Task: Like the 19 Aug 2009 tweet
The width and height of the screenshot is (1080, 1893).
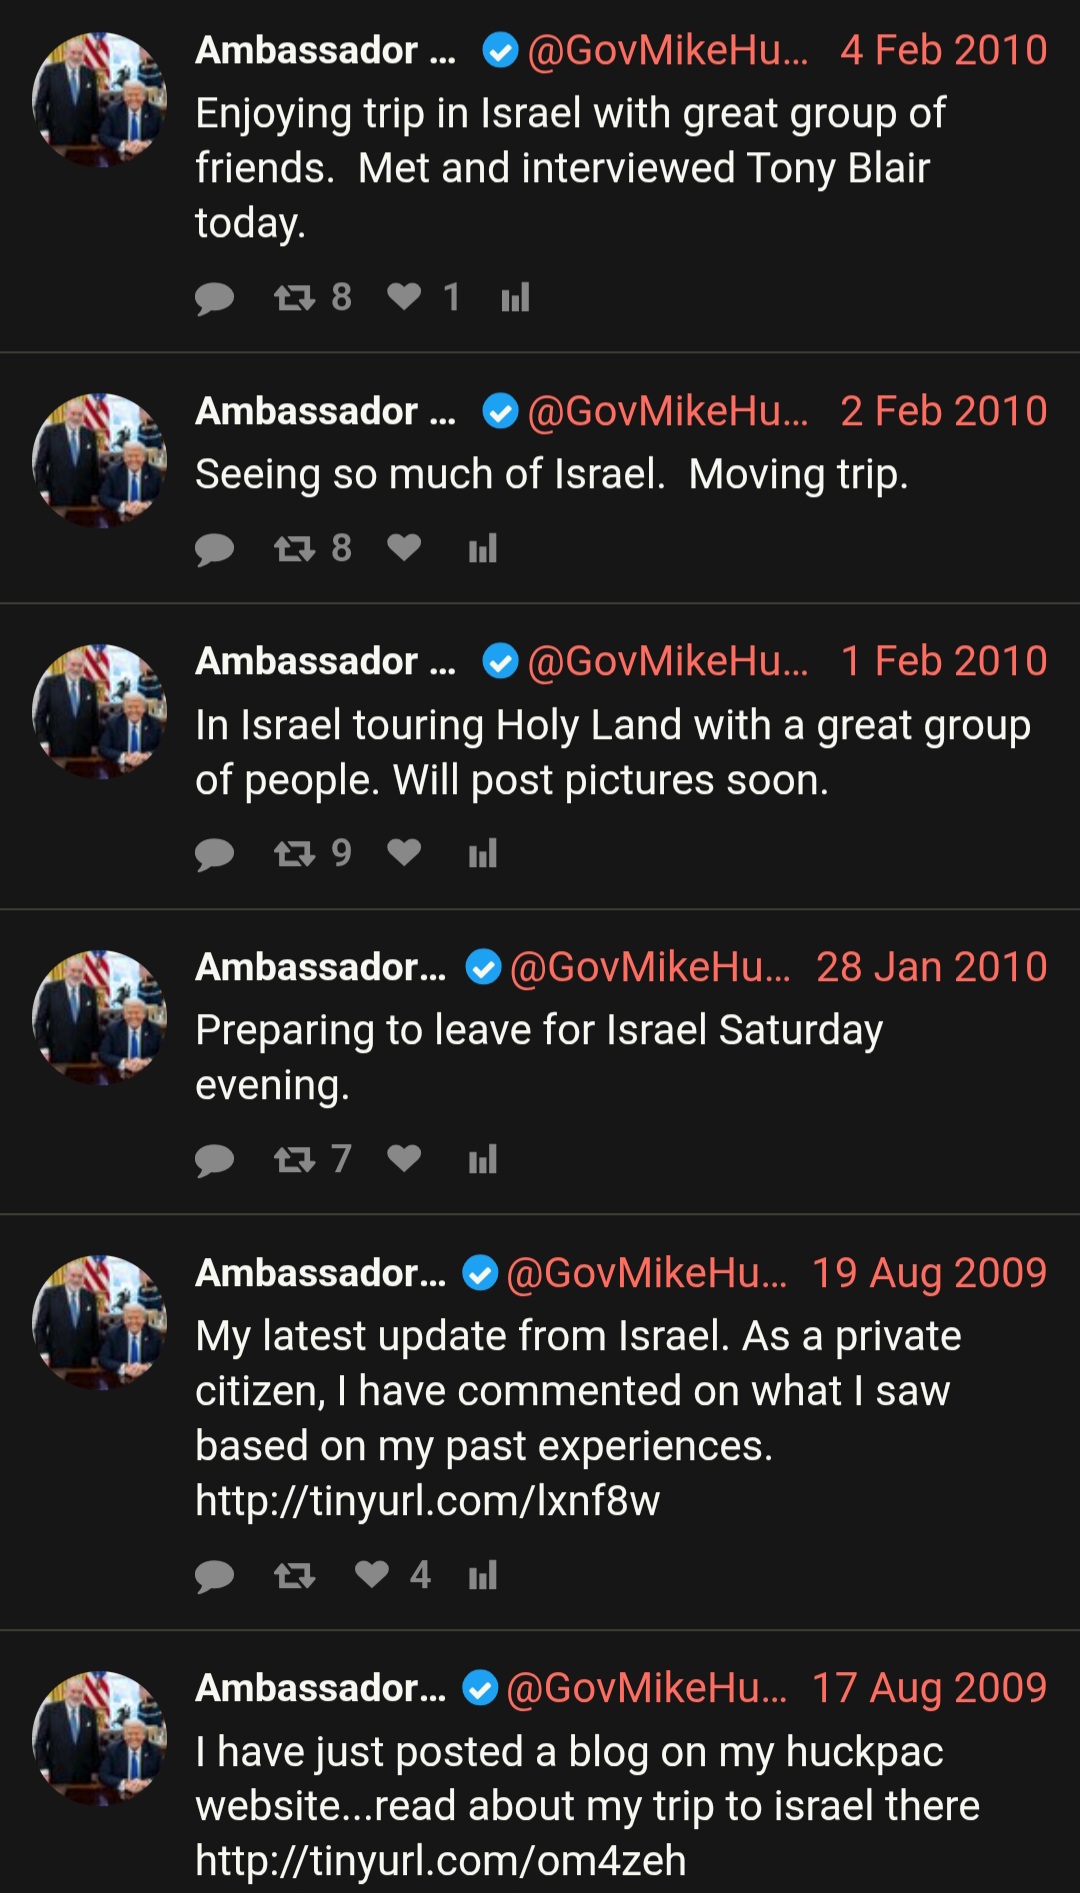Action: (372, 1575)
